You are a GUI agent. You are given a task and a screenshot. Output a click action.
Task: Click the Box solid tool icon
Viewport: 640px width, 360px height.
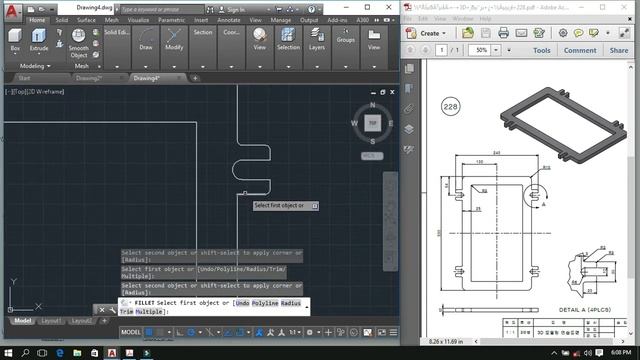(15, 36)
